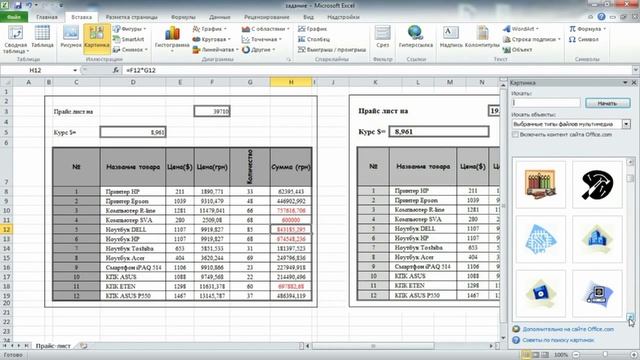Open the Линейчатая bar chart dropdown

point(216,49)
